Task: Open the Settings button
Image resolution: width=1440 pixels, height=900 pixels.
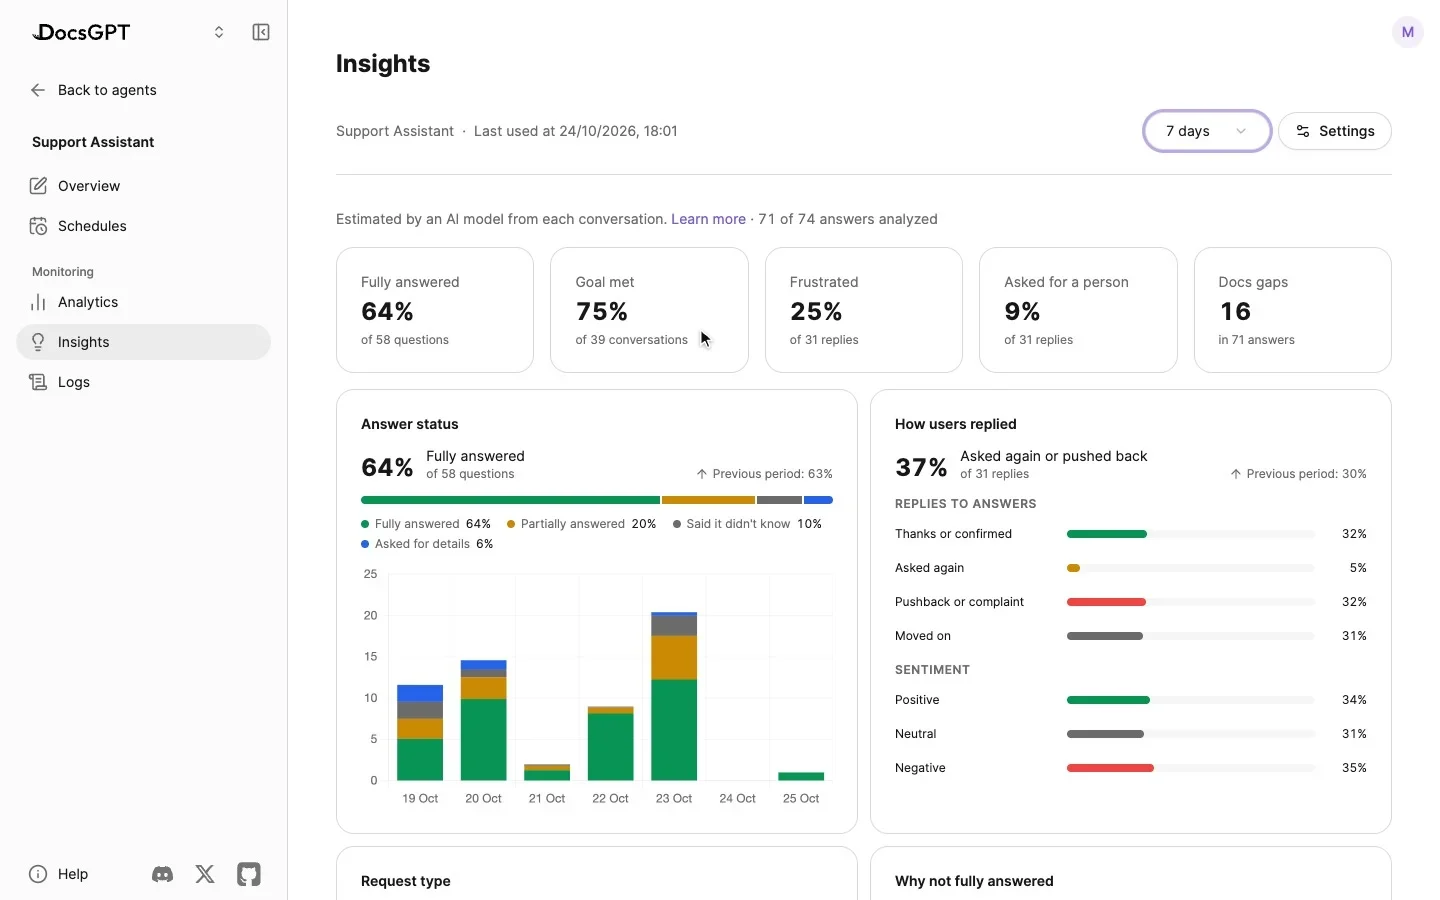Action: click(1334, 131)
